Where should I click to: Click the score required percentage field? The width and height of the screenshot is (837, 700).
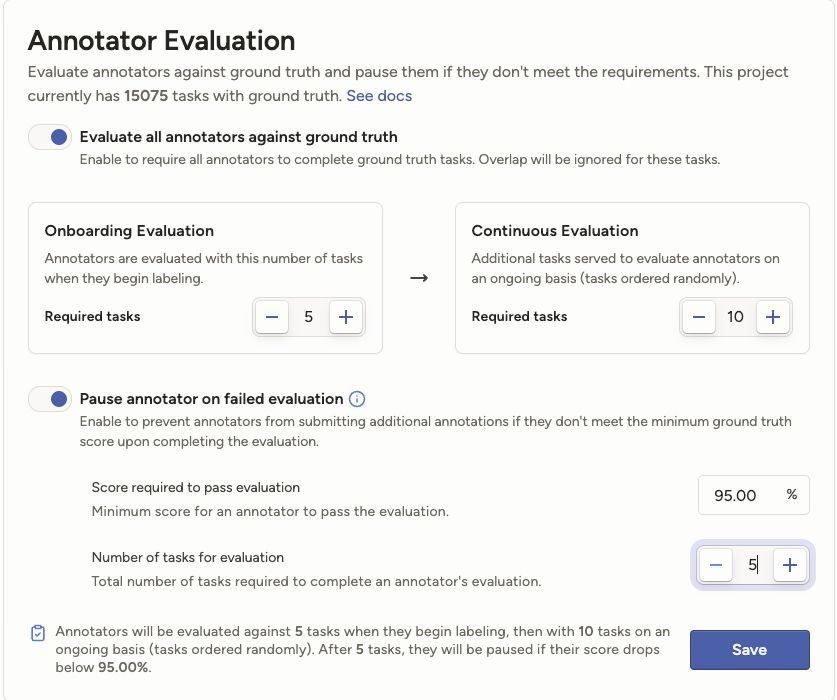(736, 495)
